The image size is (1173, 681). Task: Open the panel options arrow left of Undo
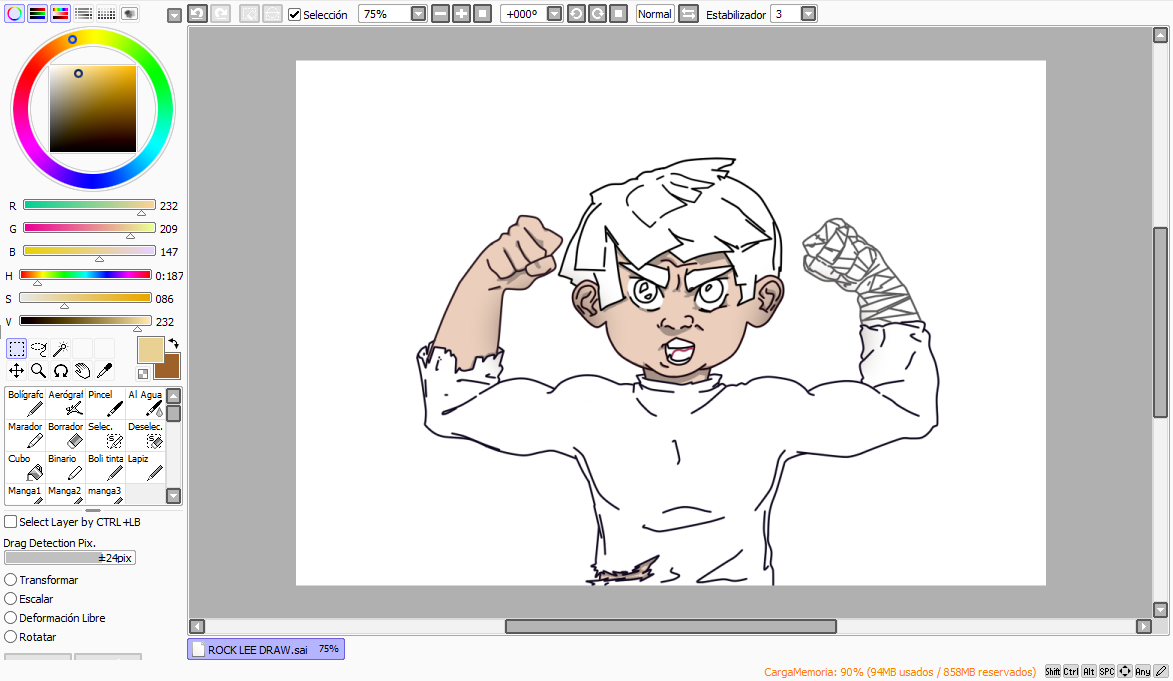[174, 15]
